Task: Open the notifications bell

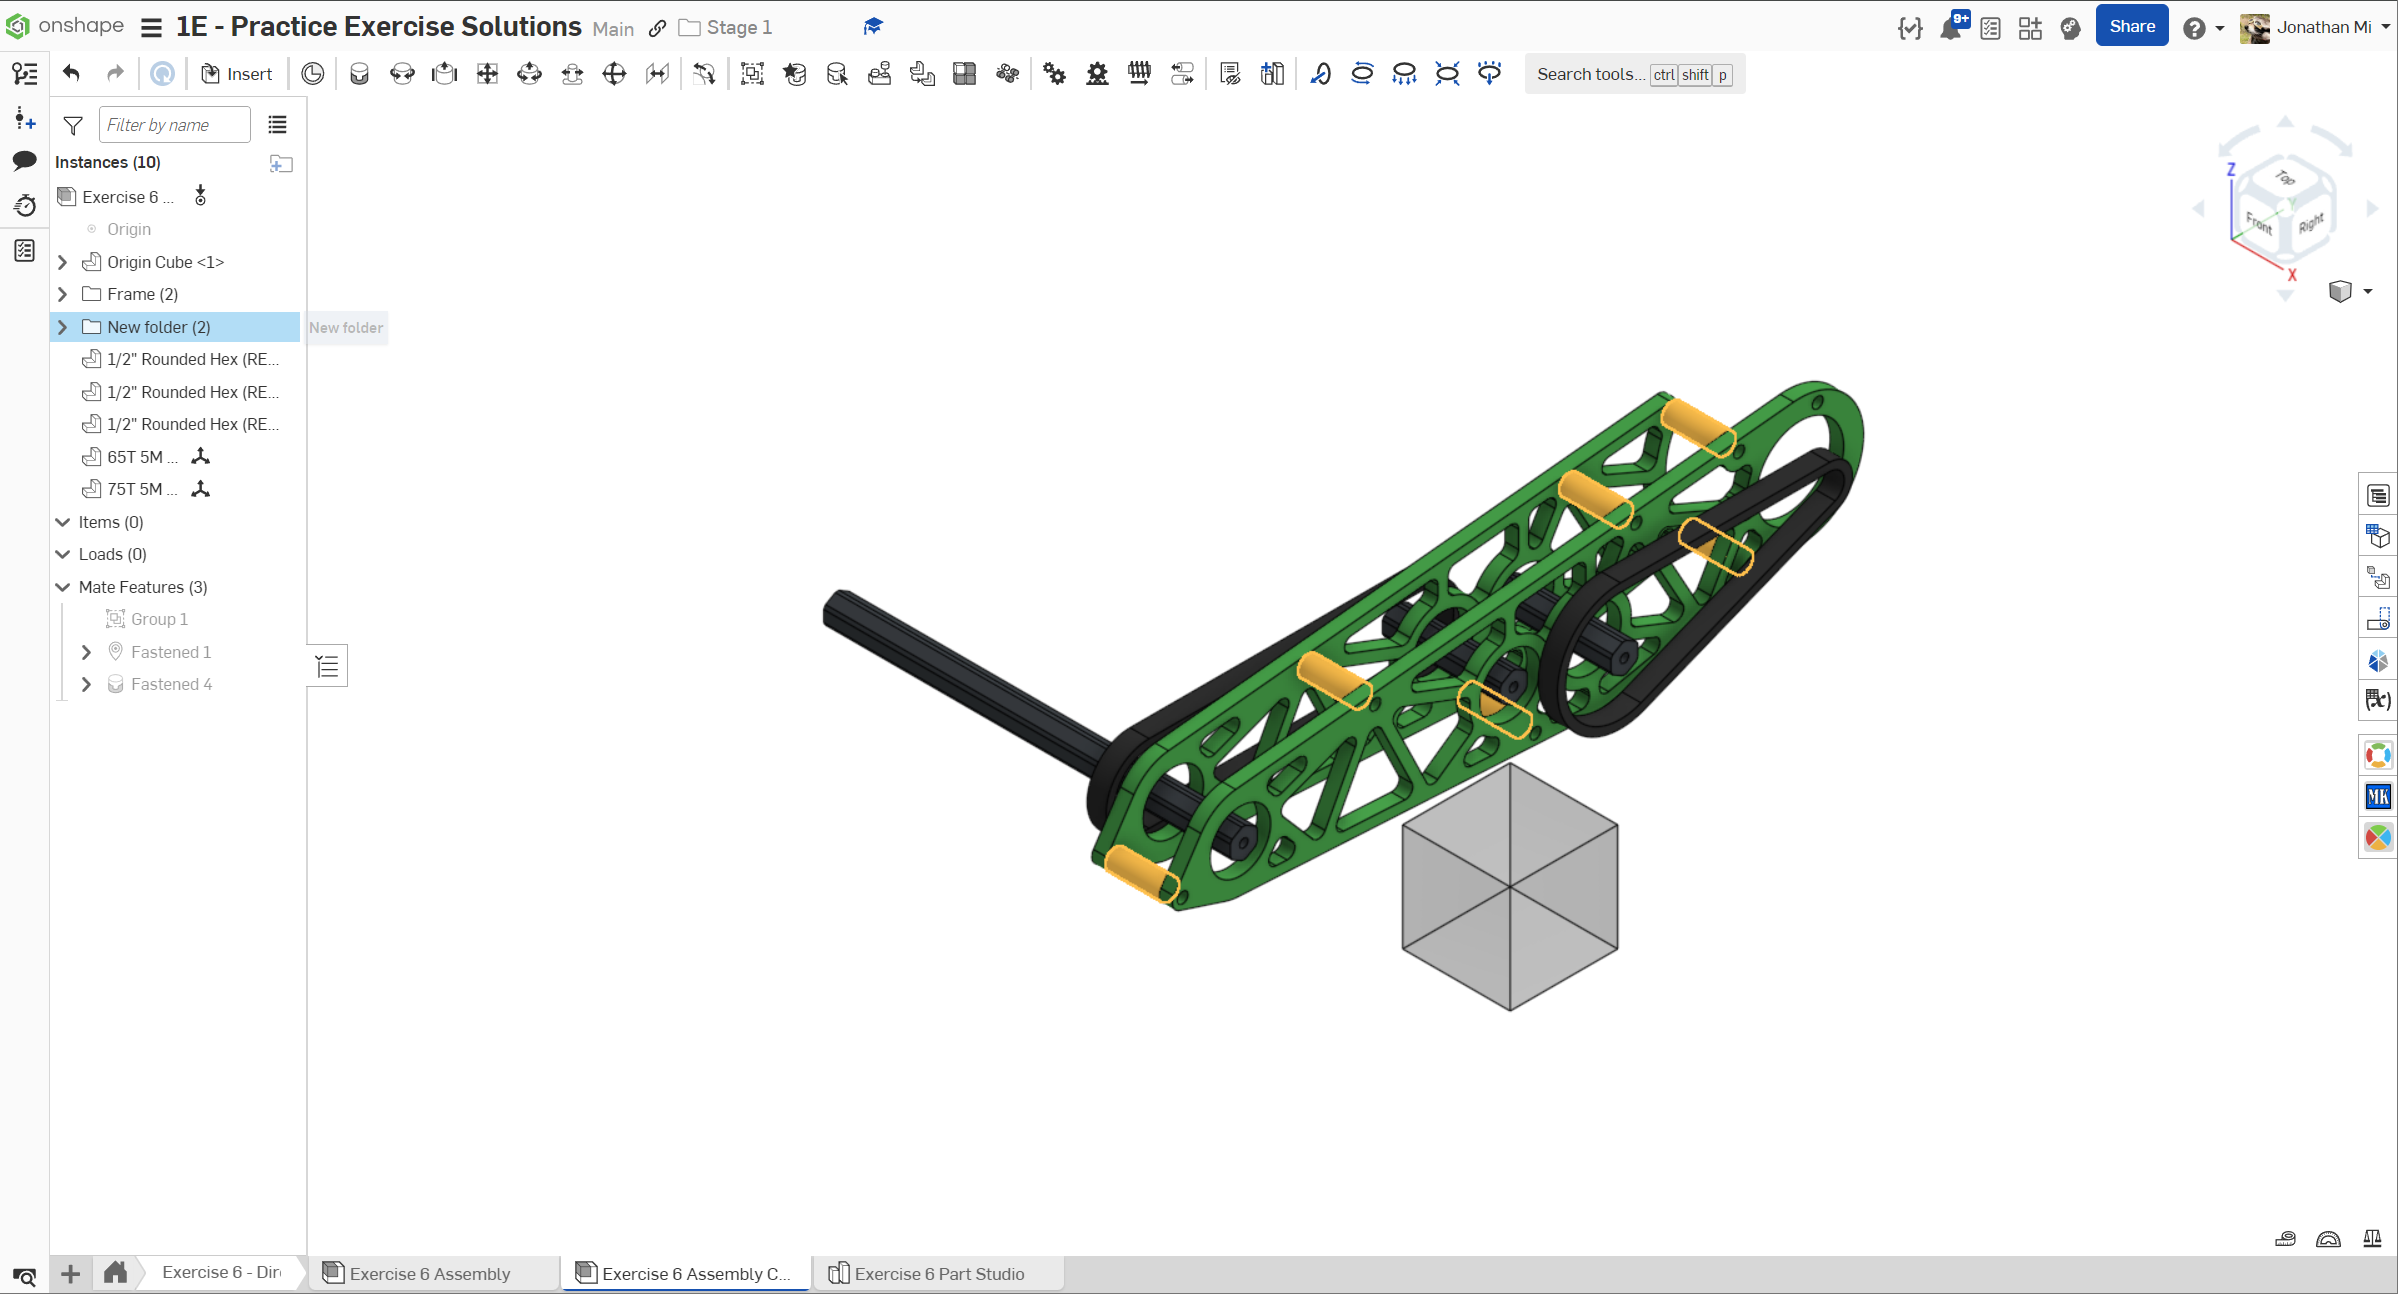Action: pyautogui.click(x=1950, y=28)
